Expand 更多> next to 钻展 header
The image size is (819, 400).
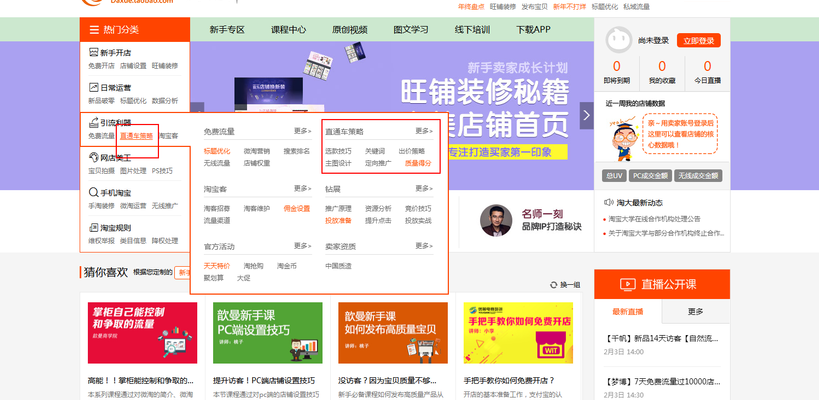424,188
